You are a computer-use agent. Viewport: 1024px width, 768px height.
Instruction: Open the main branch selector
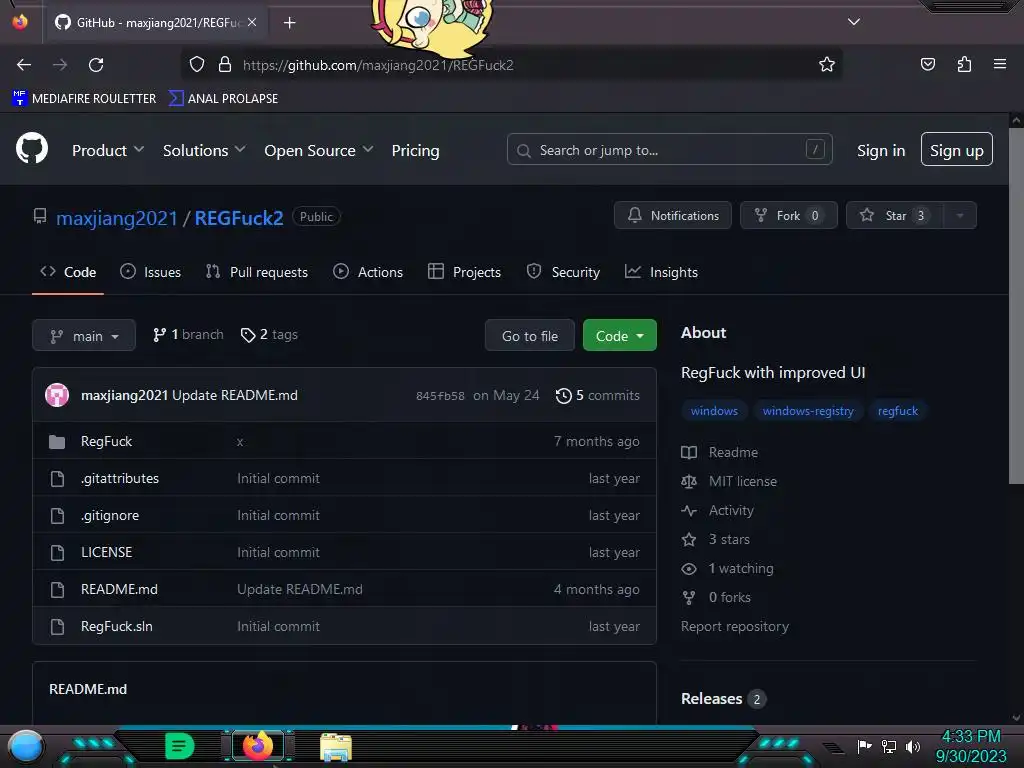(x=84, y=336)
